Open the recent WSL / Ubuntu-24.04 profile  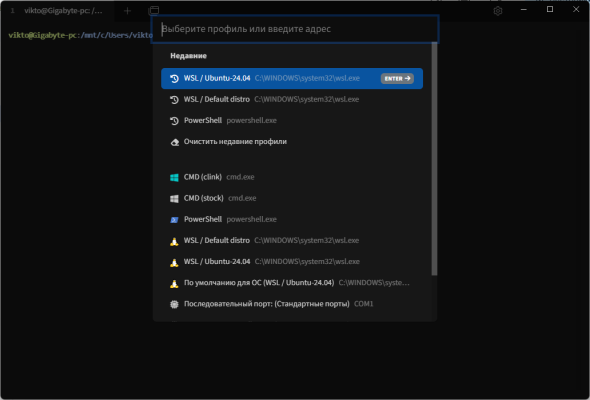292,78
